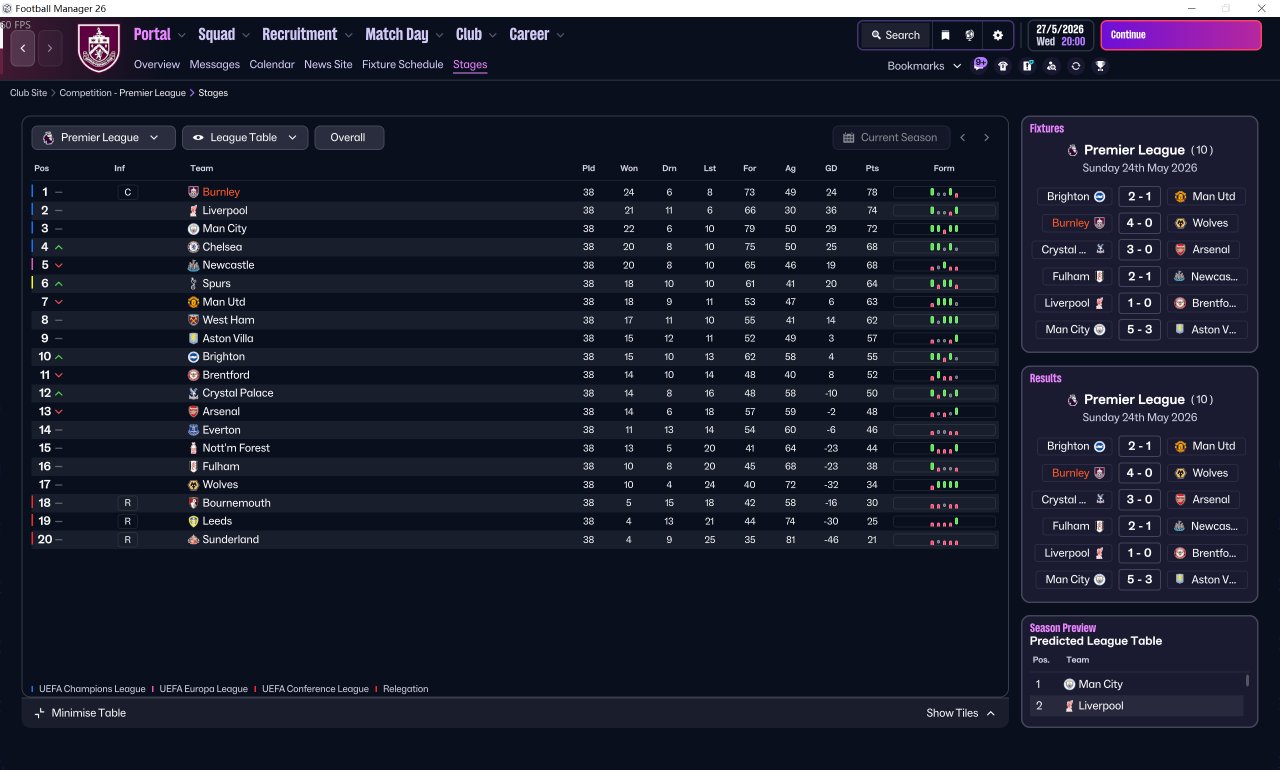Click the scouting person-search shortcut icon
Image resolution: width=1280 pixels, height=770 pixels.
point(1051,66)
